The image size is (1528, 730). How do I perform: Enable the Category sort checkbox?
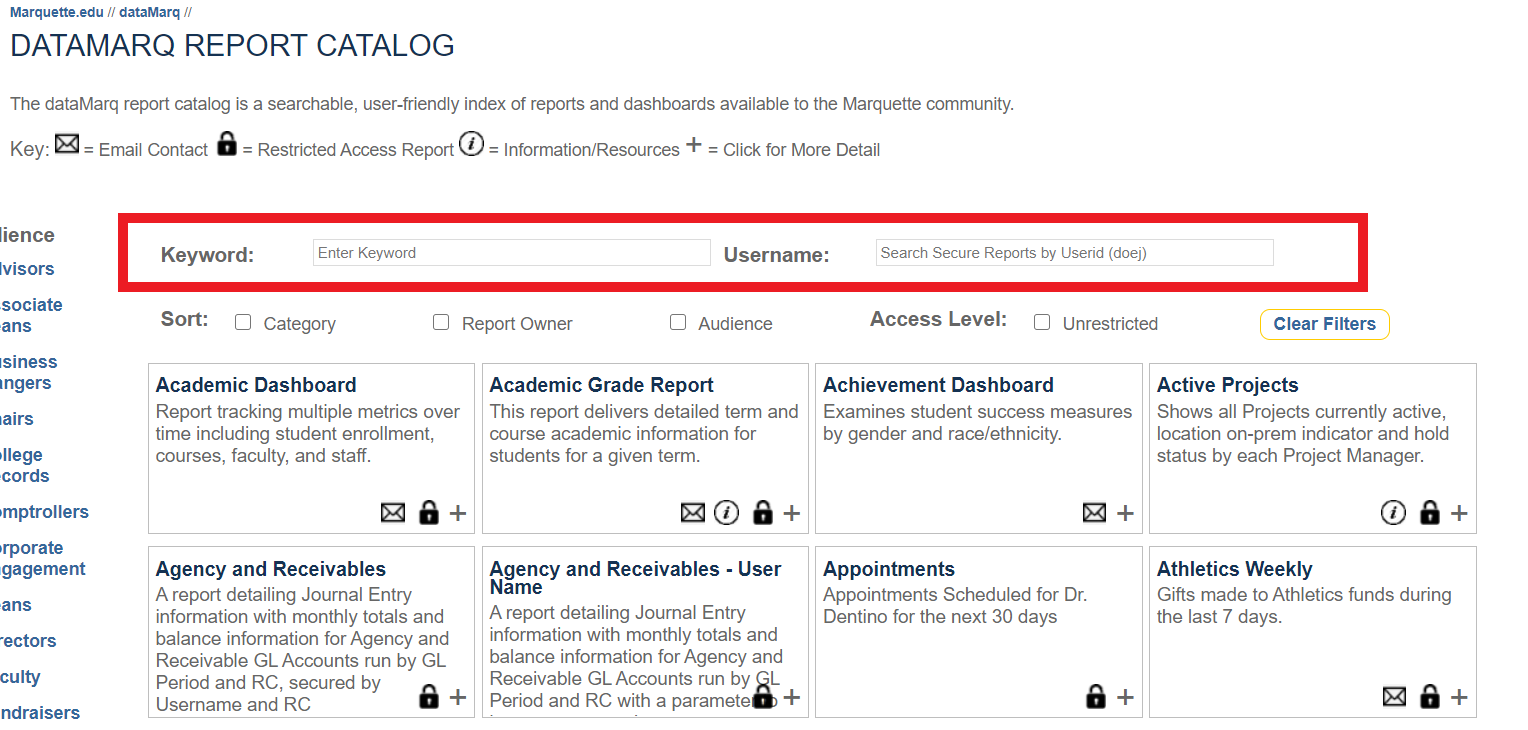243,322
